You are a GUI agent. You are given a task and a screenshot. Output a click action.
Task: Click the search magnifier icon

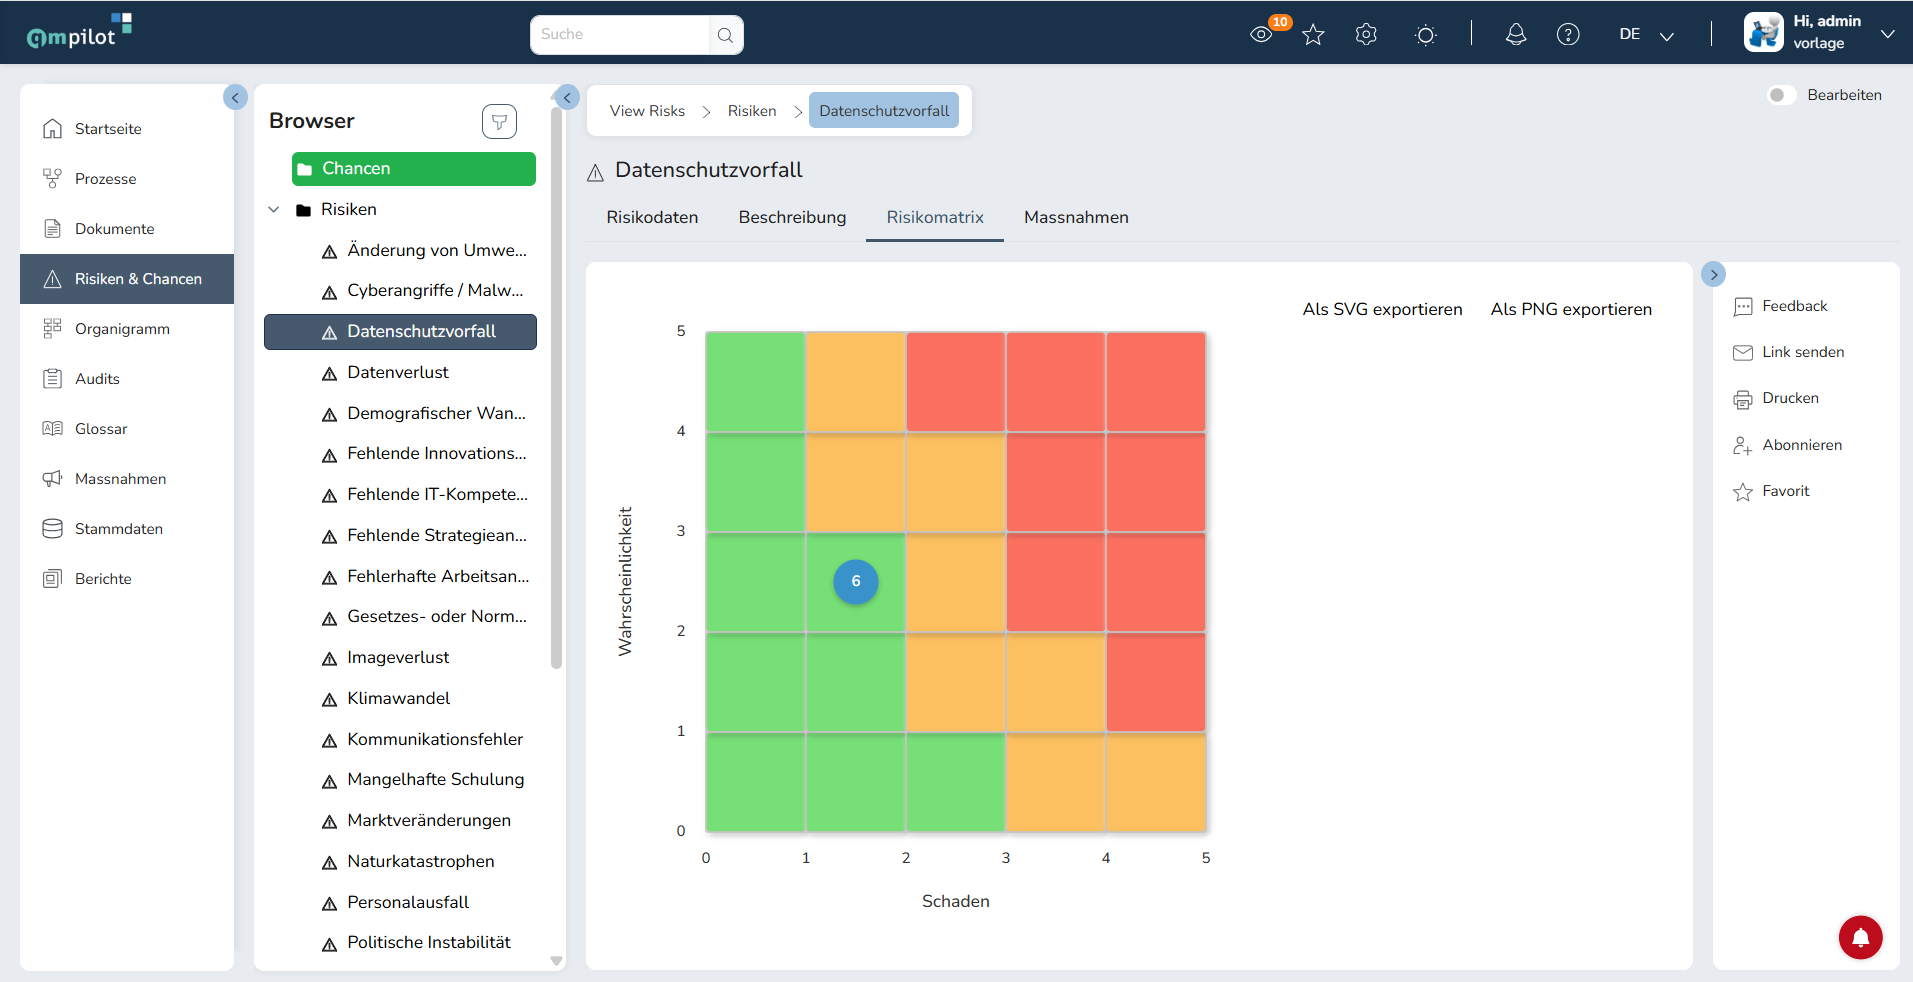click(x=725, y=35)
